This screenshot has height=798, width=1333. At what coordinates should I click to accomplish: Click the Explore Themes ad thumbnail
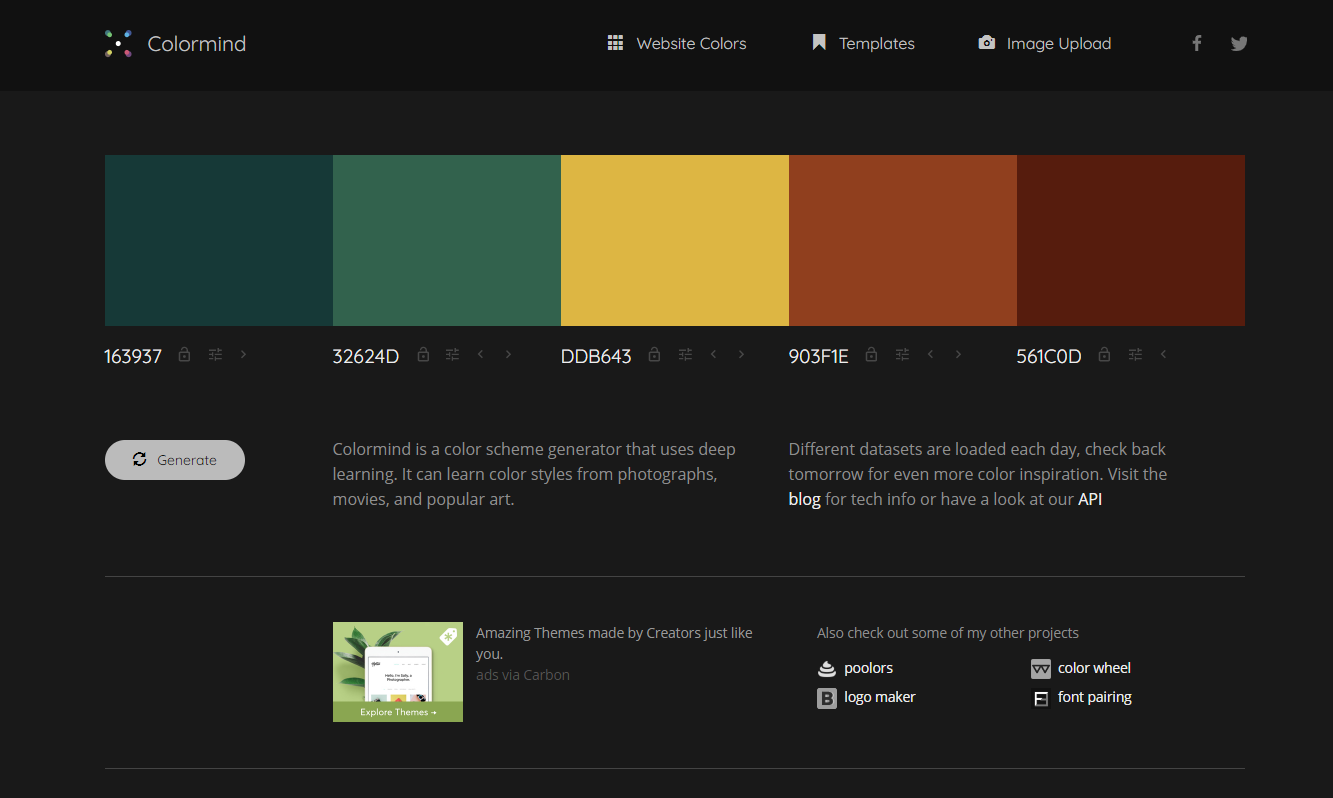click(x=397, y=671)
